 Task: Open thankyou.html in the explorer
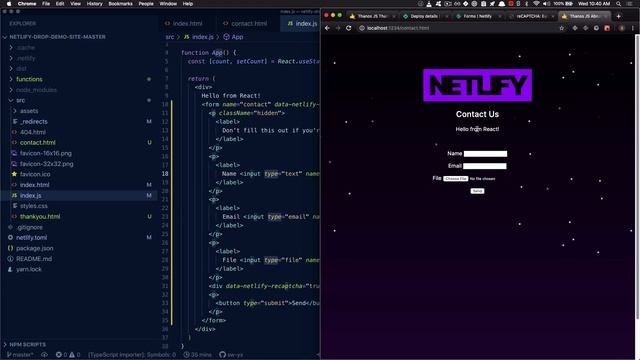40,217
